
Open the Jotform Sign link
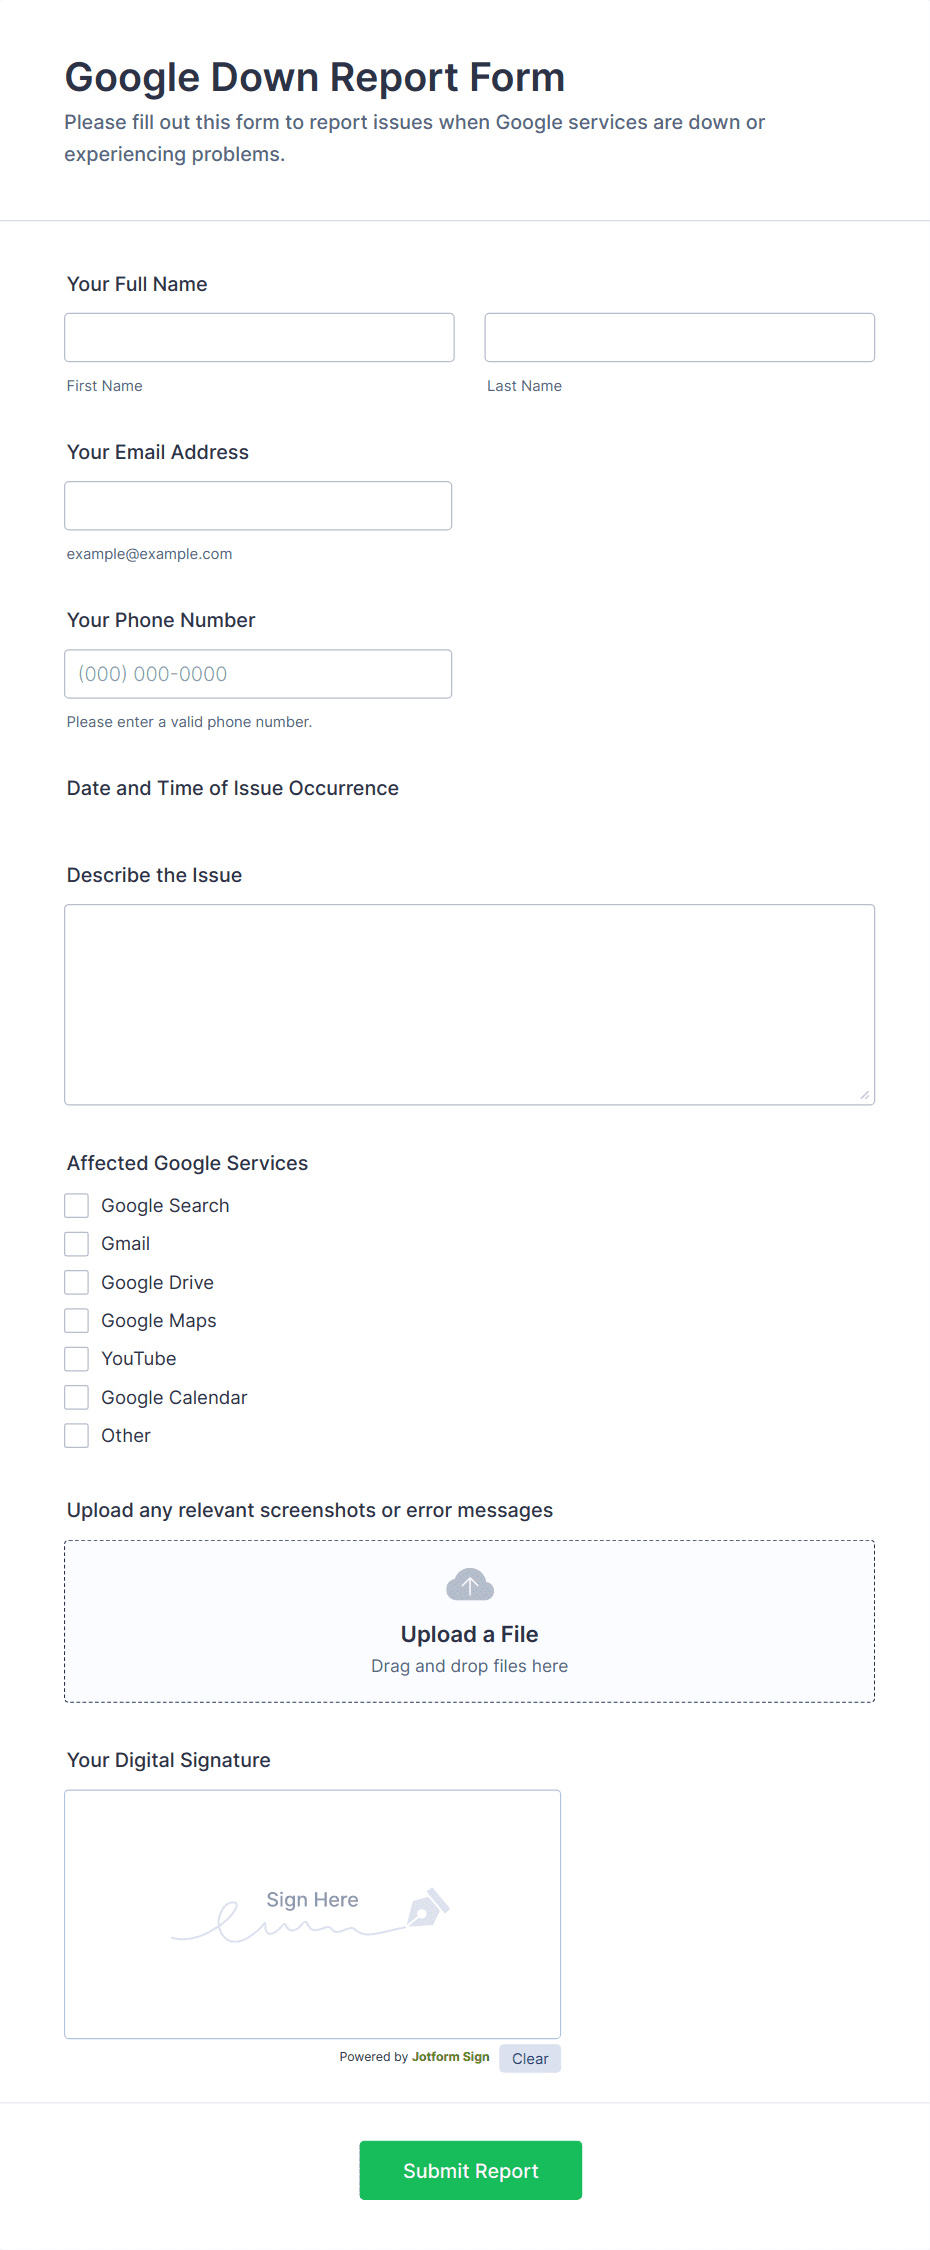pyautogui.click(x=451, y=2057)
